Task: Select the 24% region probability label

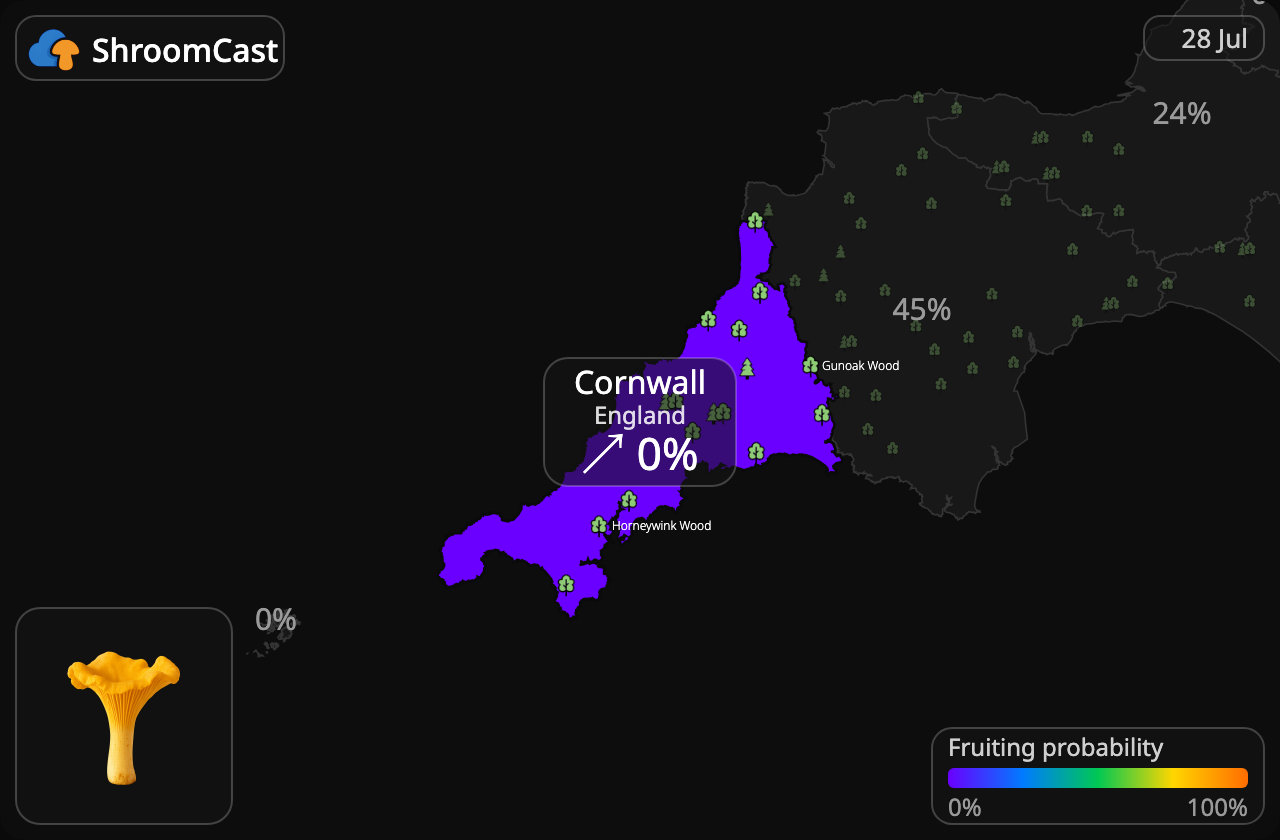Action: [x=1181, y=114]
